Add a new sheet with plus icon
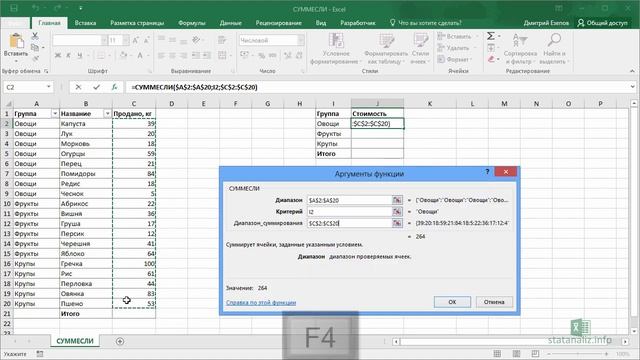This screenshot has height=360, width=640. pos(120,341)
